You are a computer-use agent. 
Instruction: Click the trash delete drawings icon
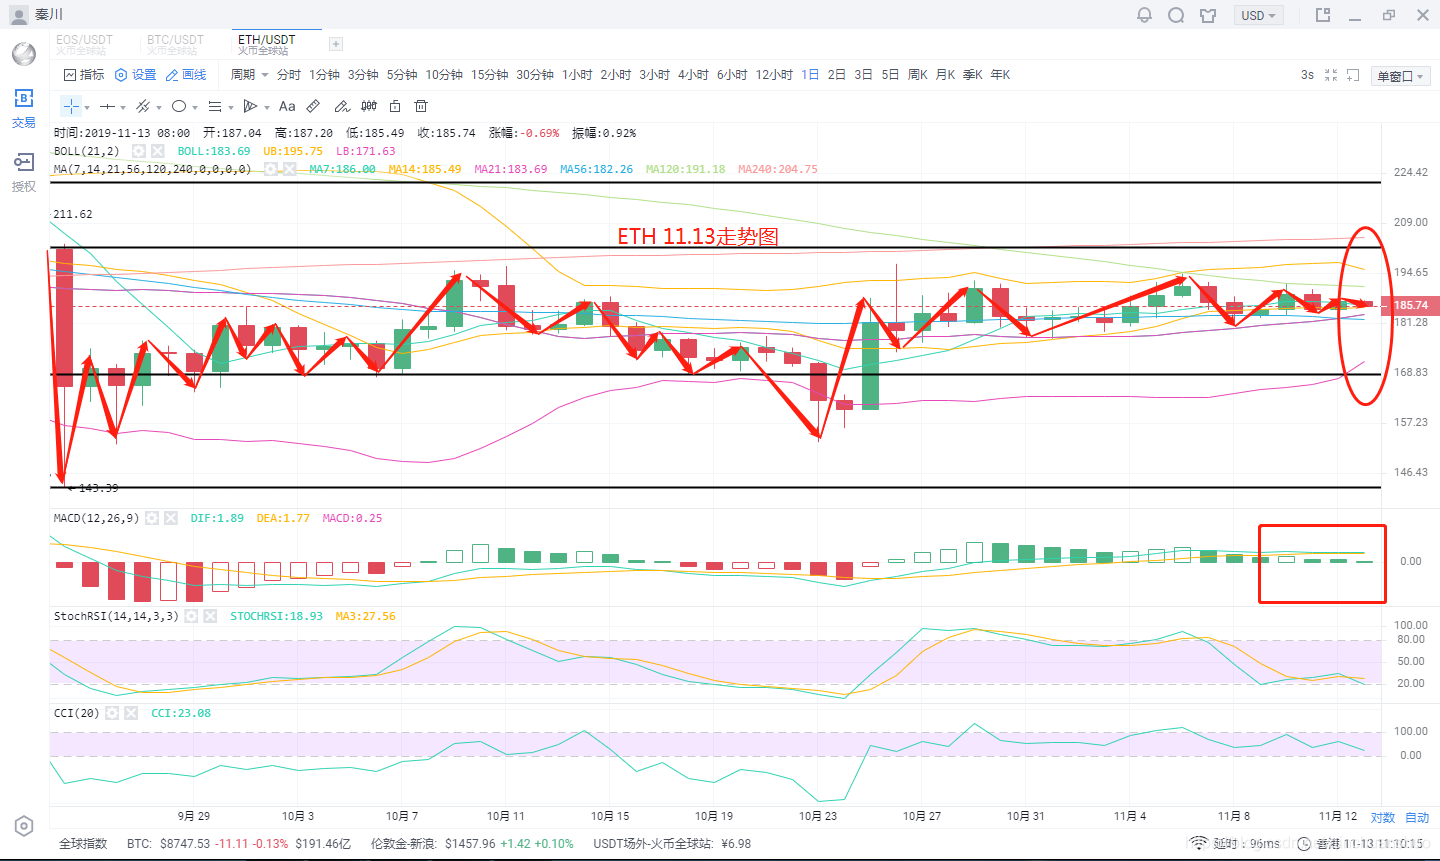tap(421, 106)
